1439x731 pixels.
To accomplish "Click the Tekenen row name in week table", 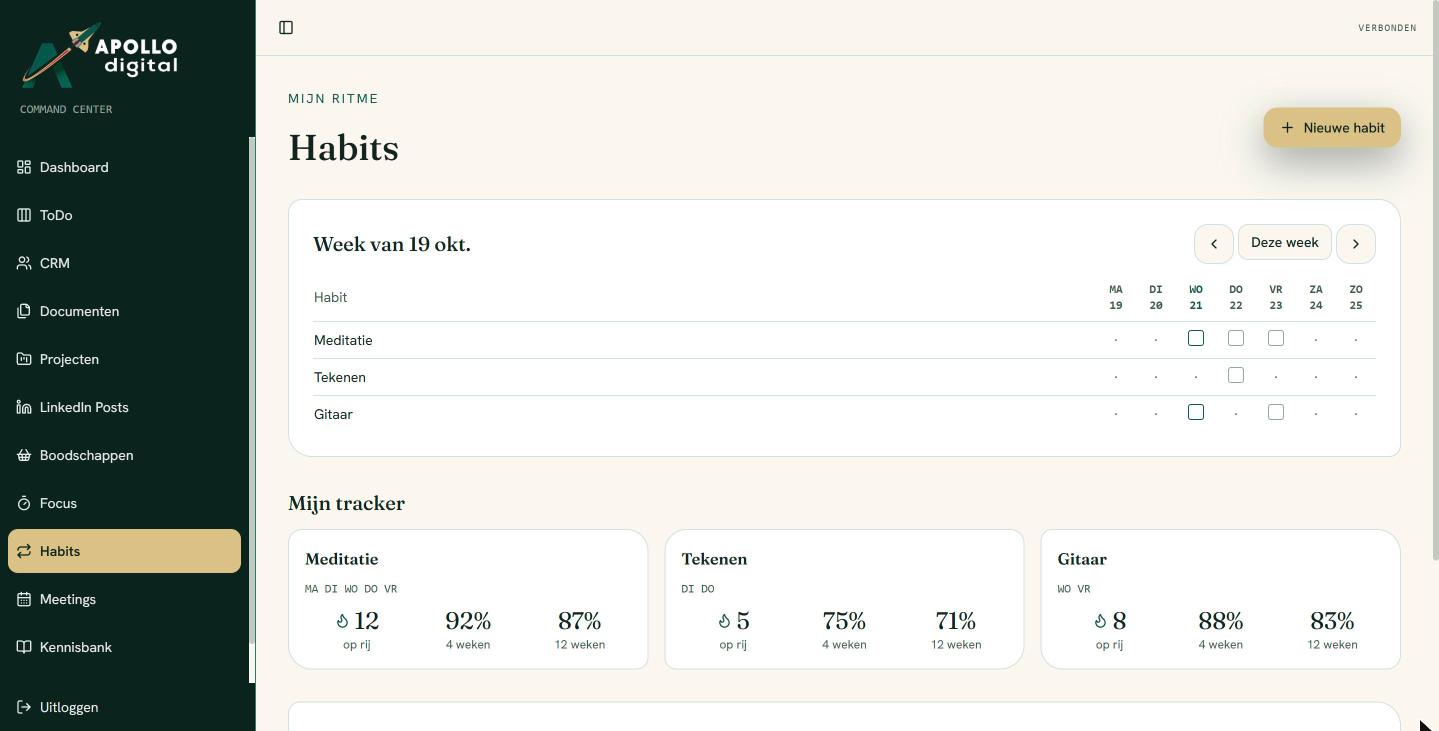I will coord(340,377).
